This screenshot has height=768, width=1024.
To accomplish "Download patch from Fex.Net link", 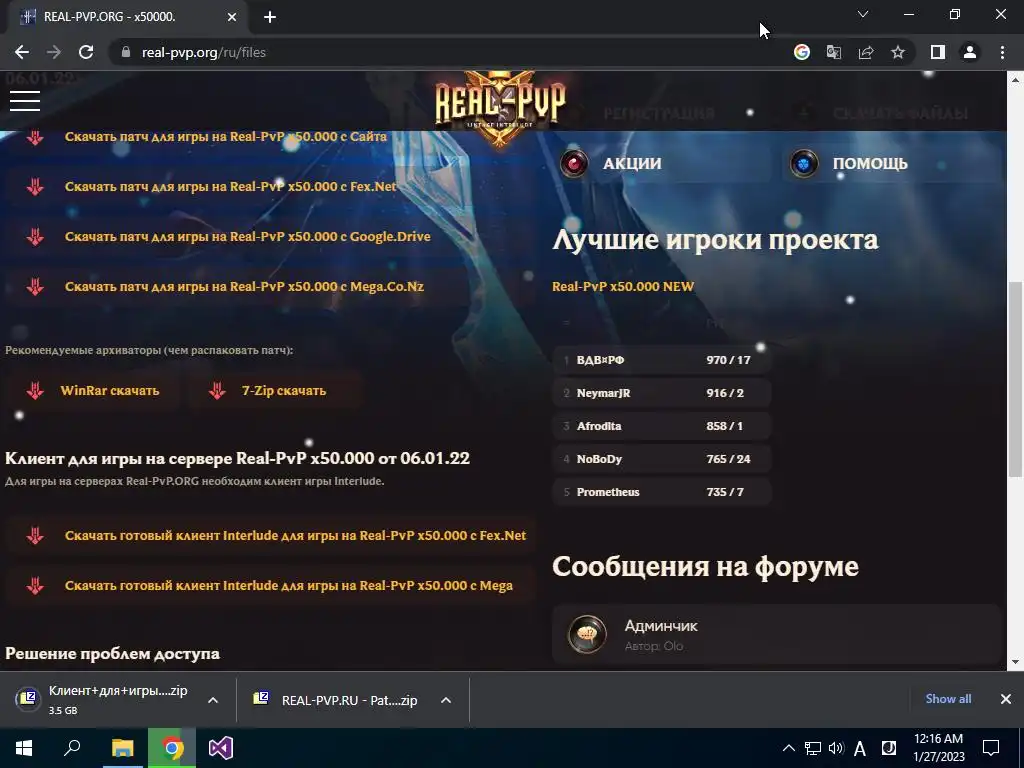I will click(x=231, y=186).
